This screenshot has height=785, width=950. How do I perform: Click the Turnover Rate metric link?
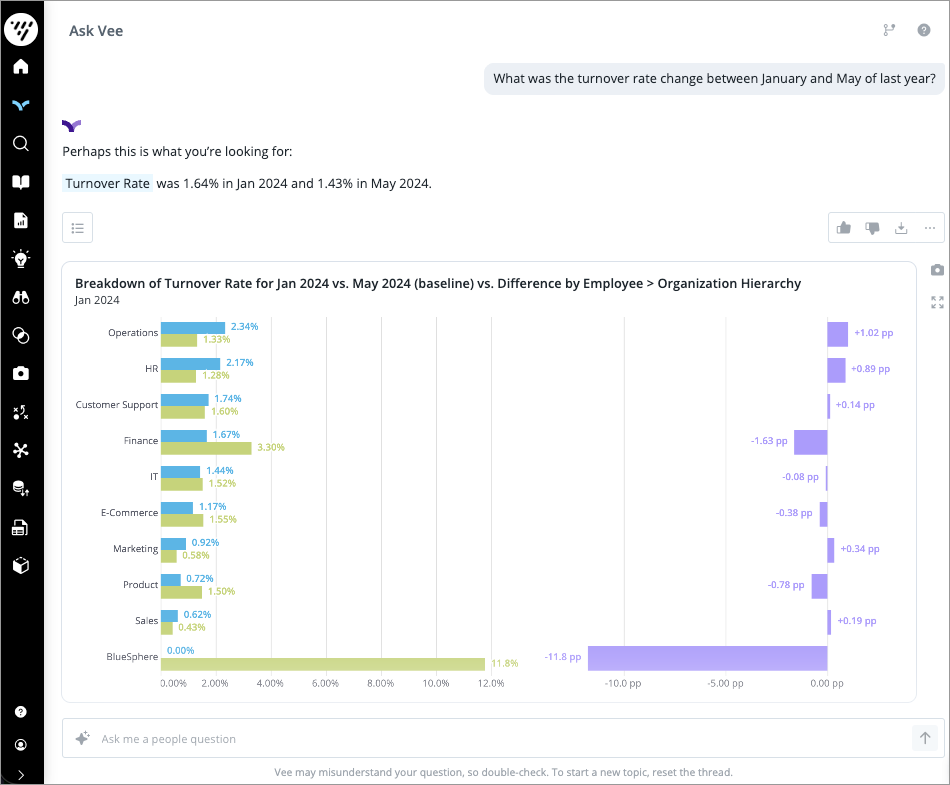[108, 184]
